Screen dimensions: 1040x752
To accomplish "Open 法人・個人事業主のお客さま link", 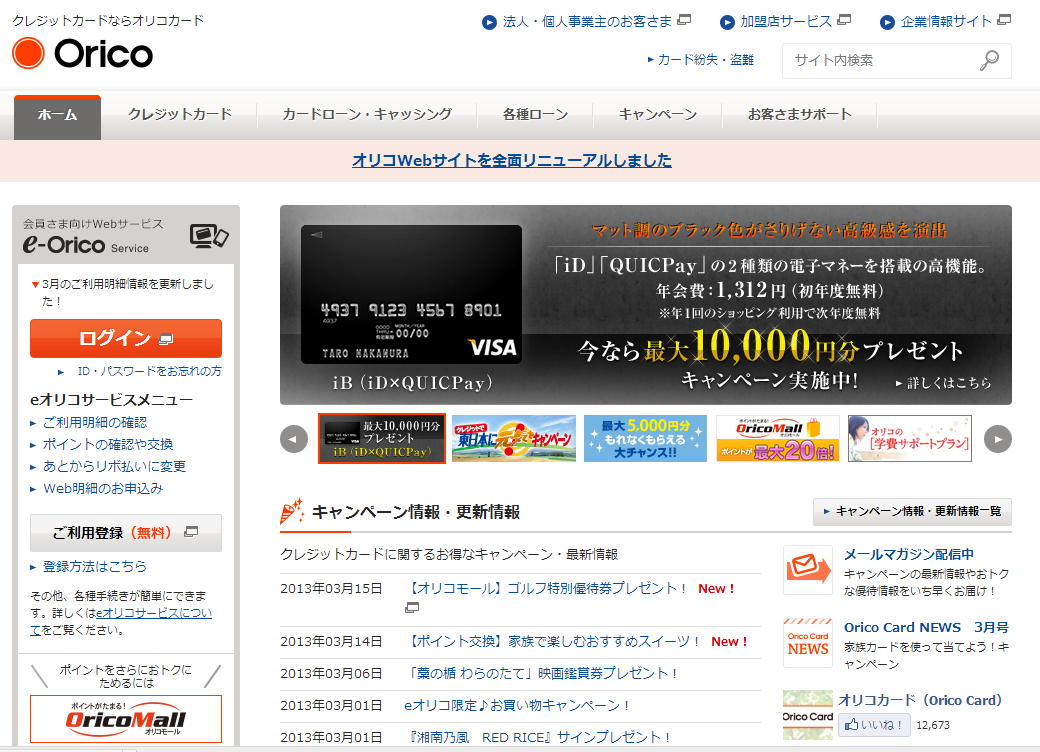I will (588, 22).
